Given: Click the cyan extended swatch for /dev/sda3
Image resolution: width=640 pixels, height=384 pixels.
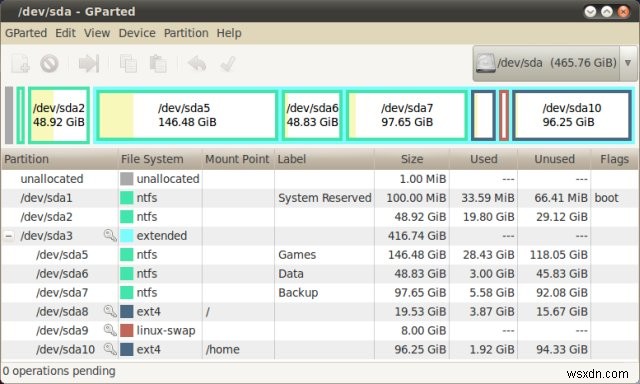Looking at the screenshot, I should point(127,236).
